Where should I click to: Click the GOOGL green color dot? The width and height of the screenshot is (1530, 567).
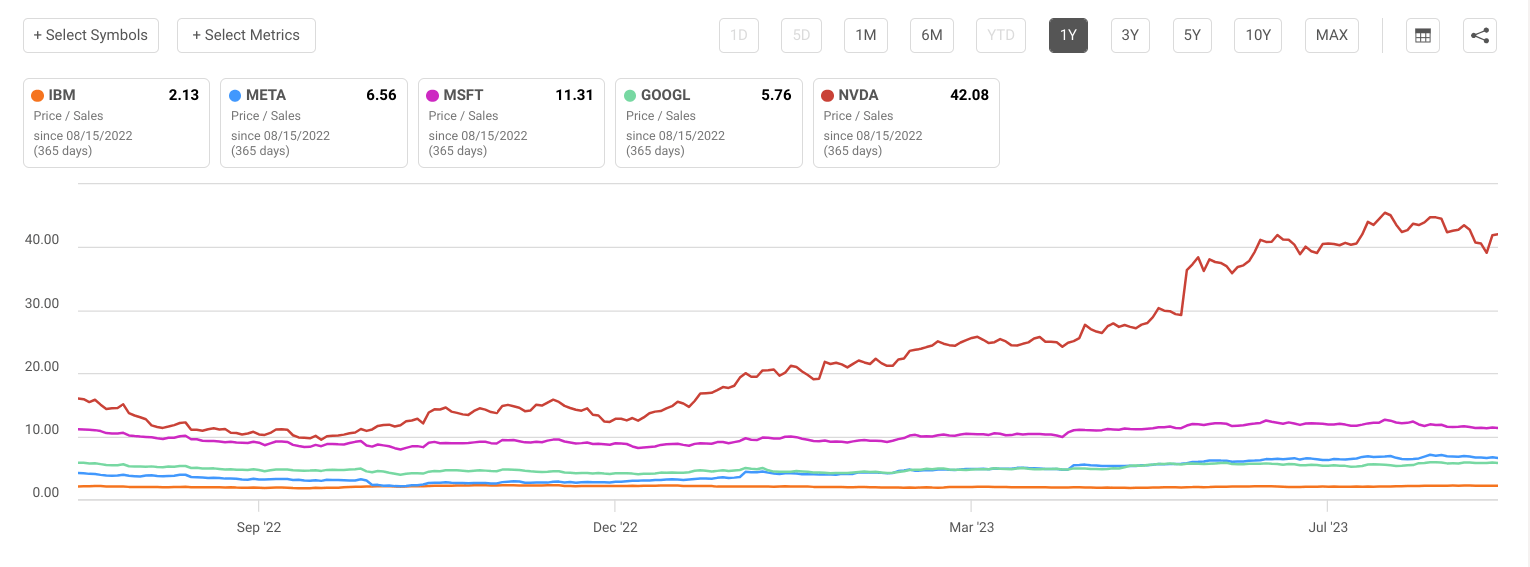click(x=630, y=96)
